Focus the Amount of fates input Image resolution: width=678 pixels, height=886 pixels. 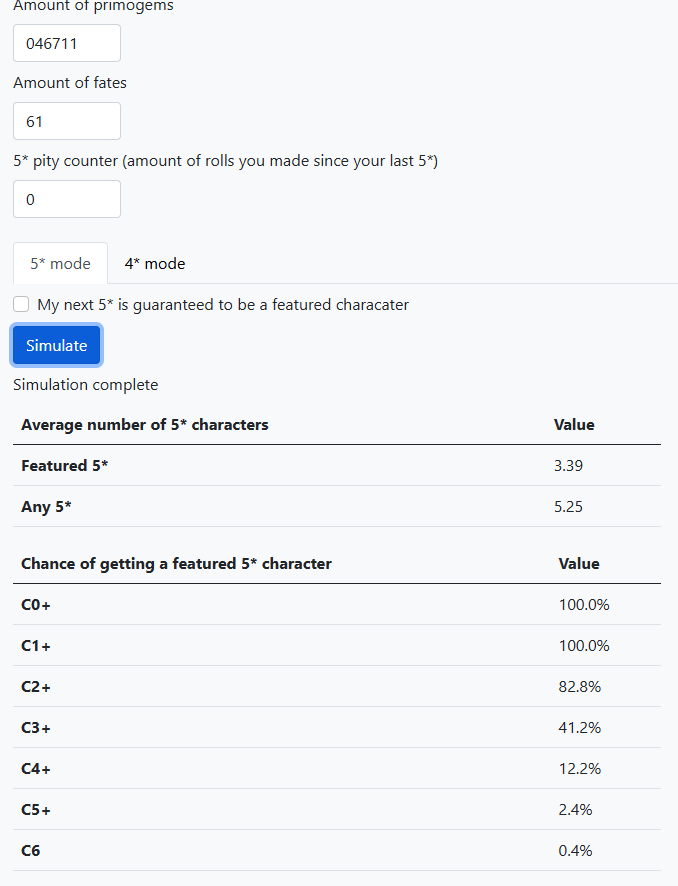[66, 122]
